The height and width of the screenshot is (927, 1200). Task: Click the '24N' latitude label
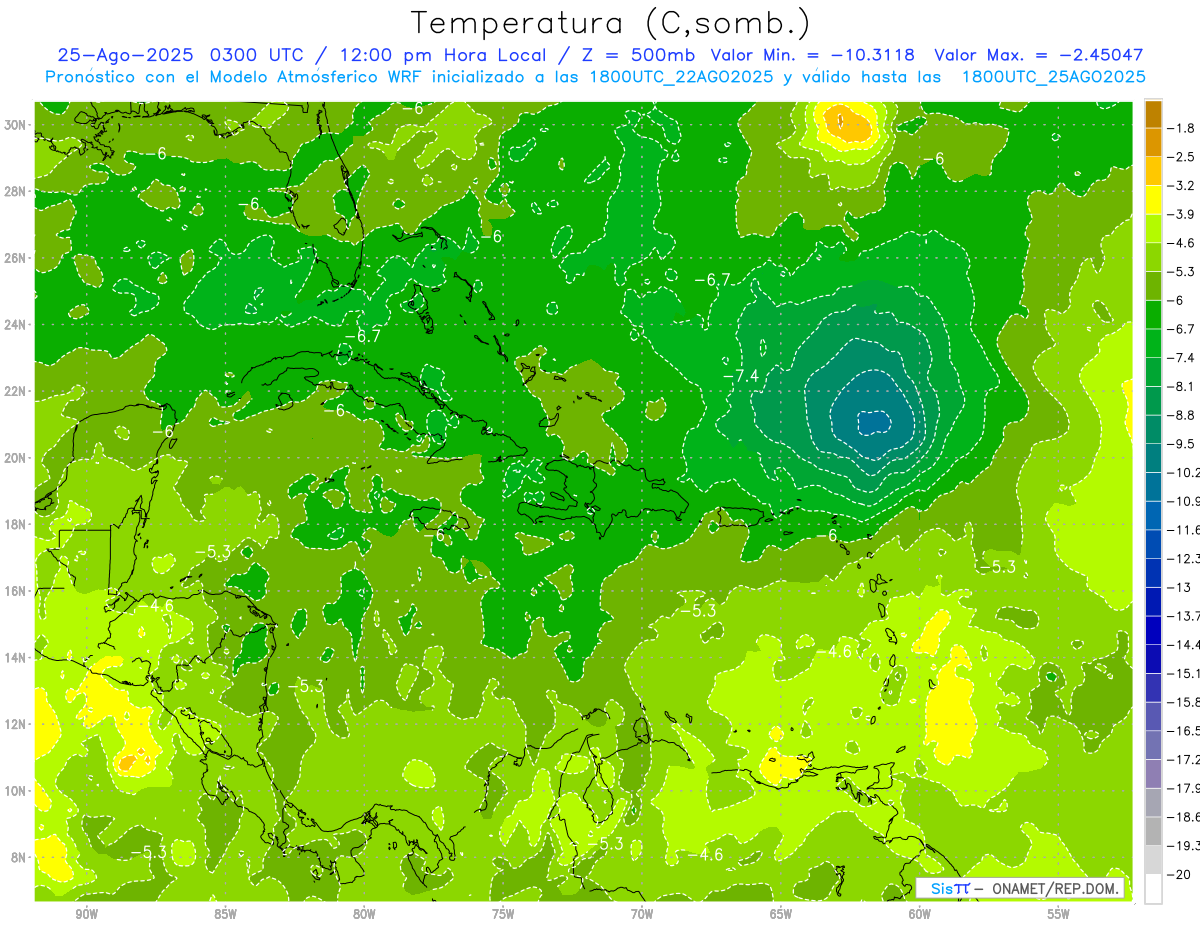[16, 324]
